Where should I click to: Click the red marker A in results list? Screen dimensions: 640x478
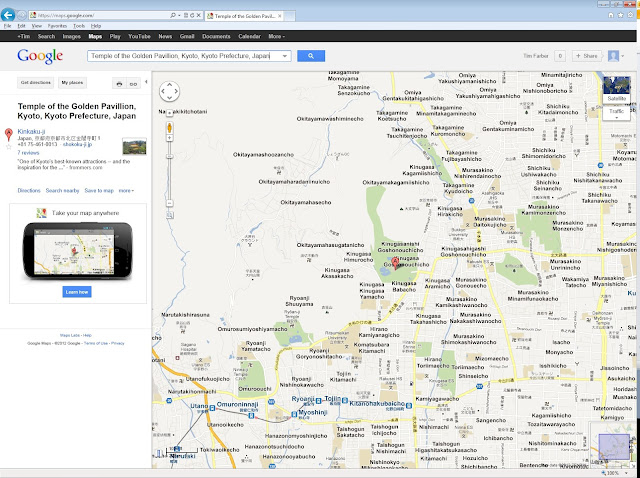pyautogui.click(x=8, y=134)
